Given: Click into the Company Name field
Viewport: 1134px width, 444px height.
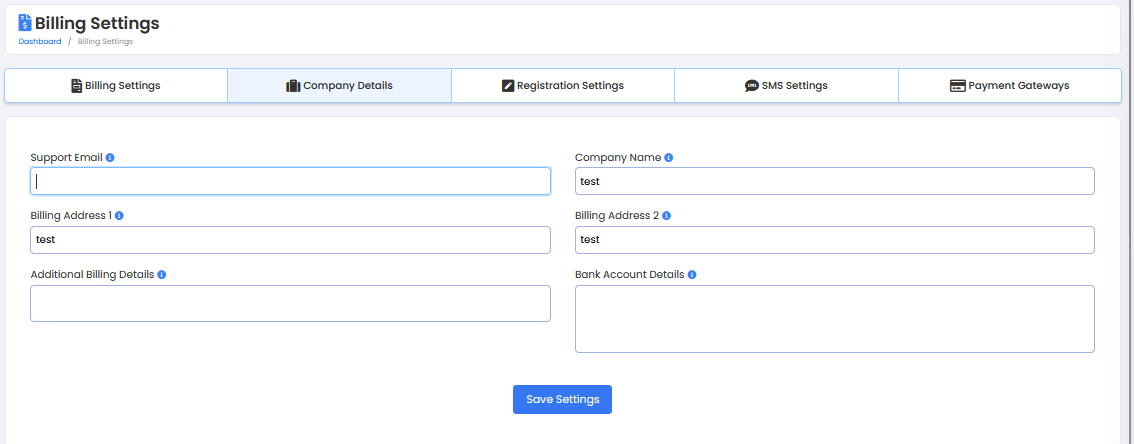Looking at the screenshot, I should [x=834, y=181].
